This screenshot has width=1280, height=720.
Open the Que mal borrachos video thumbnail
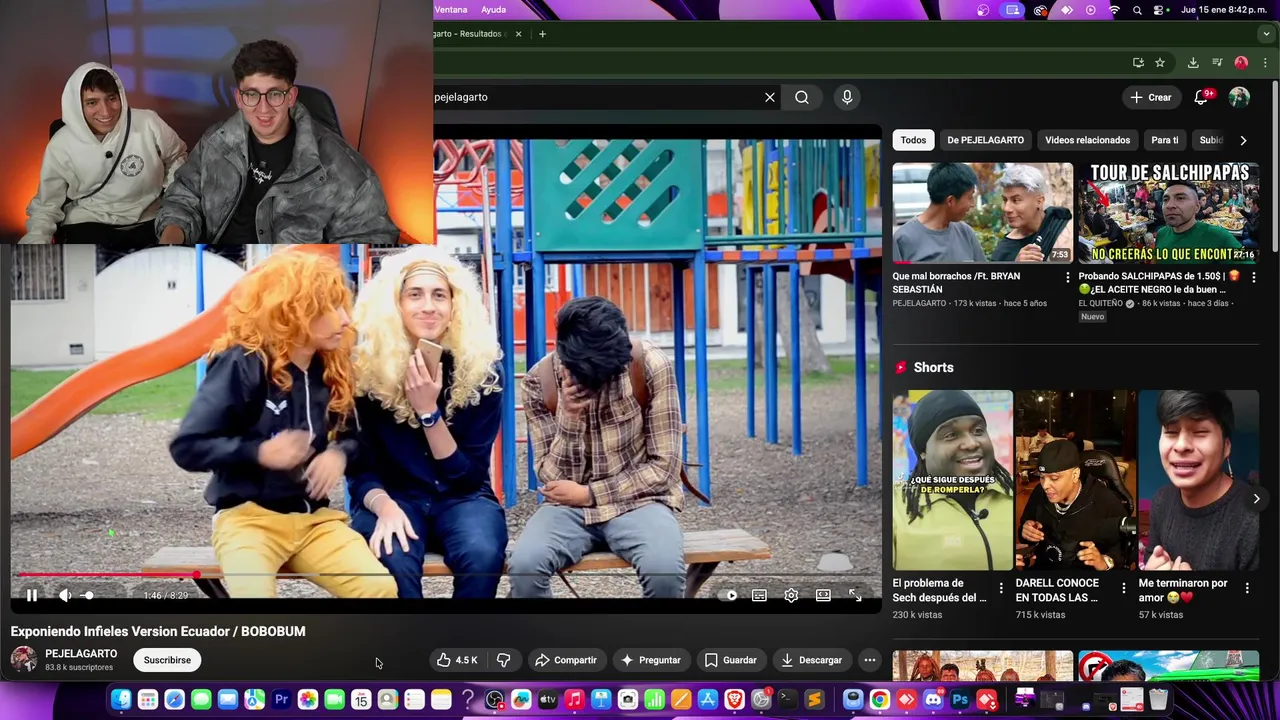click(983, 213)
